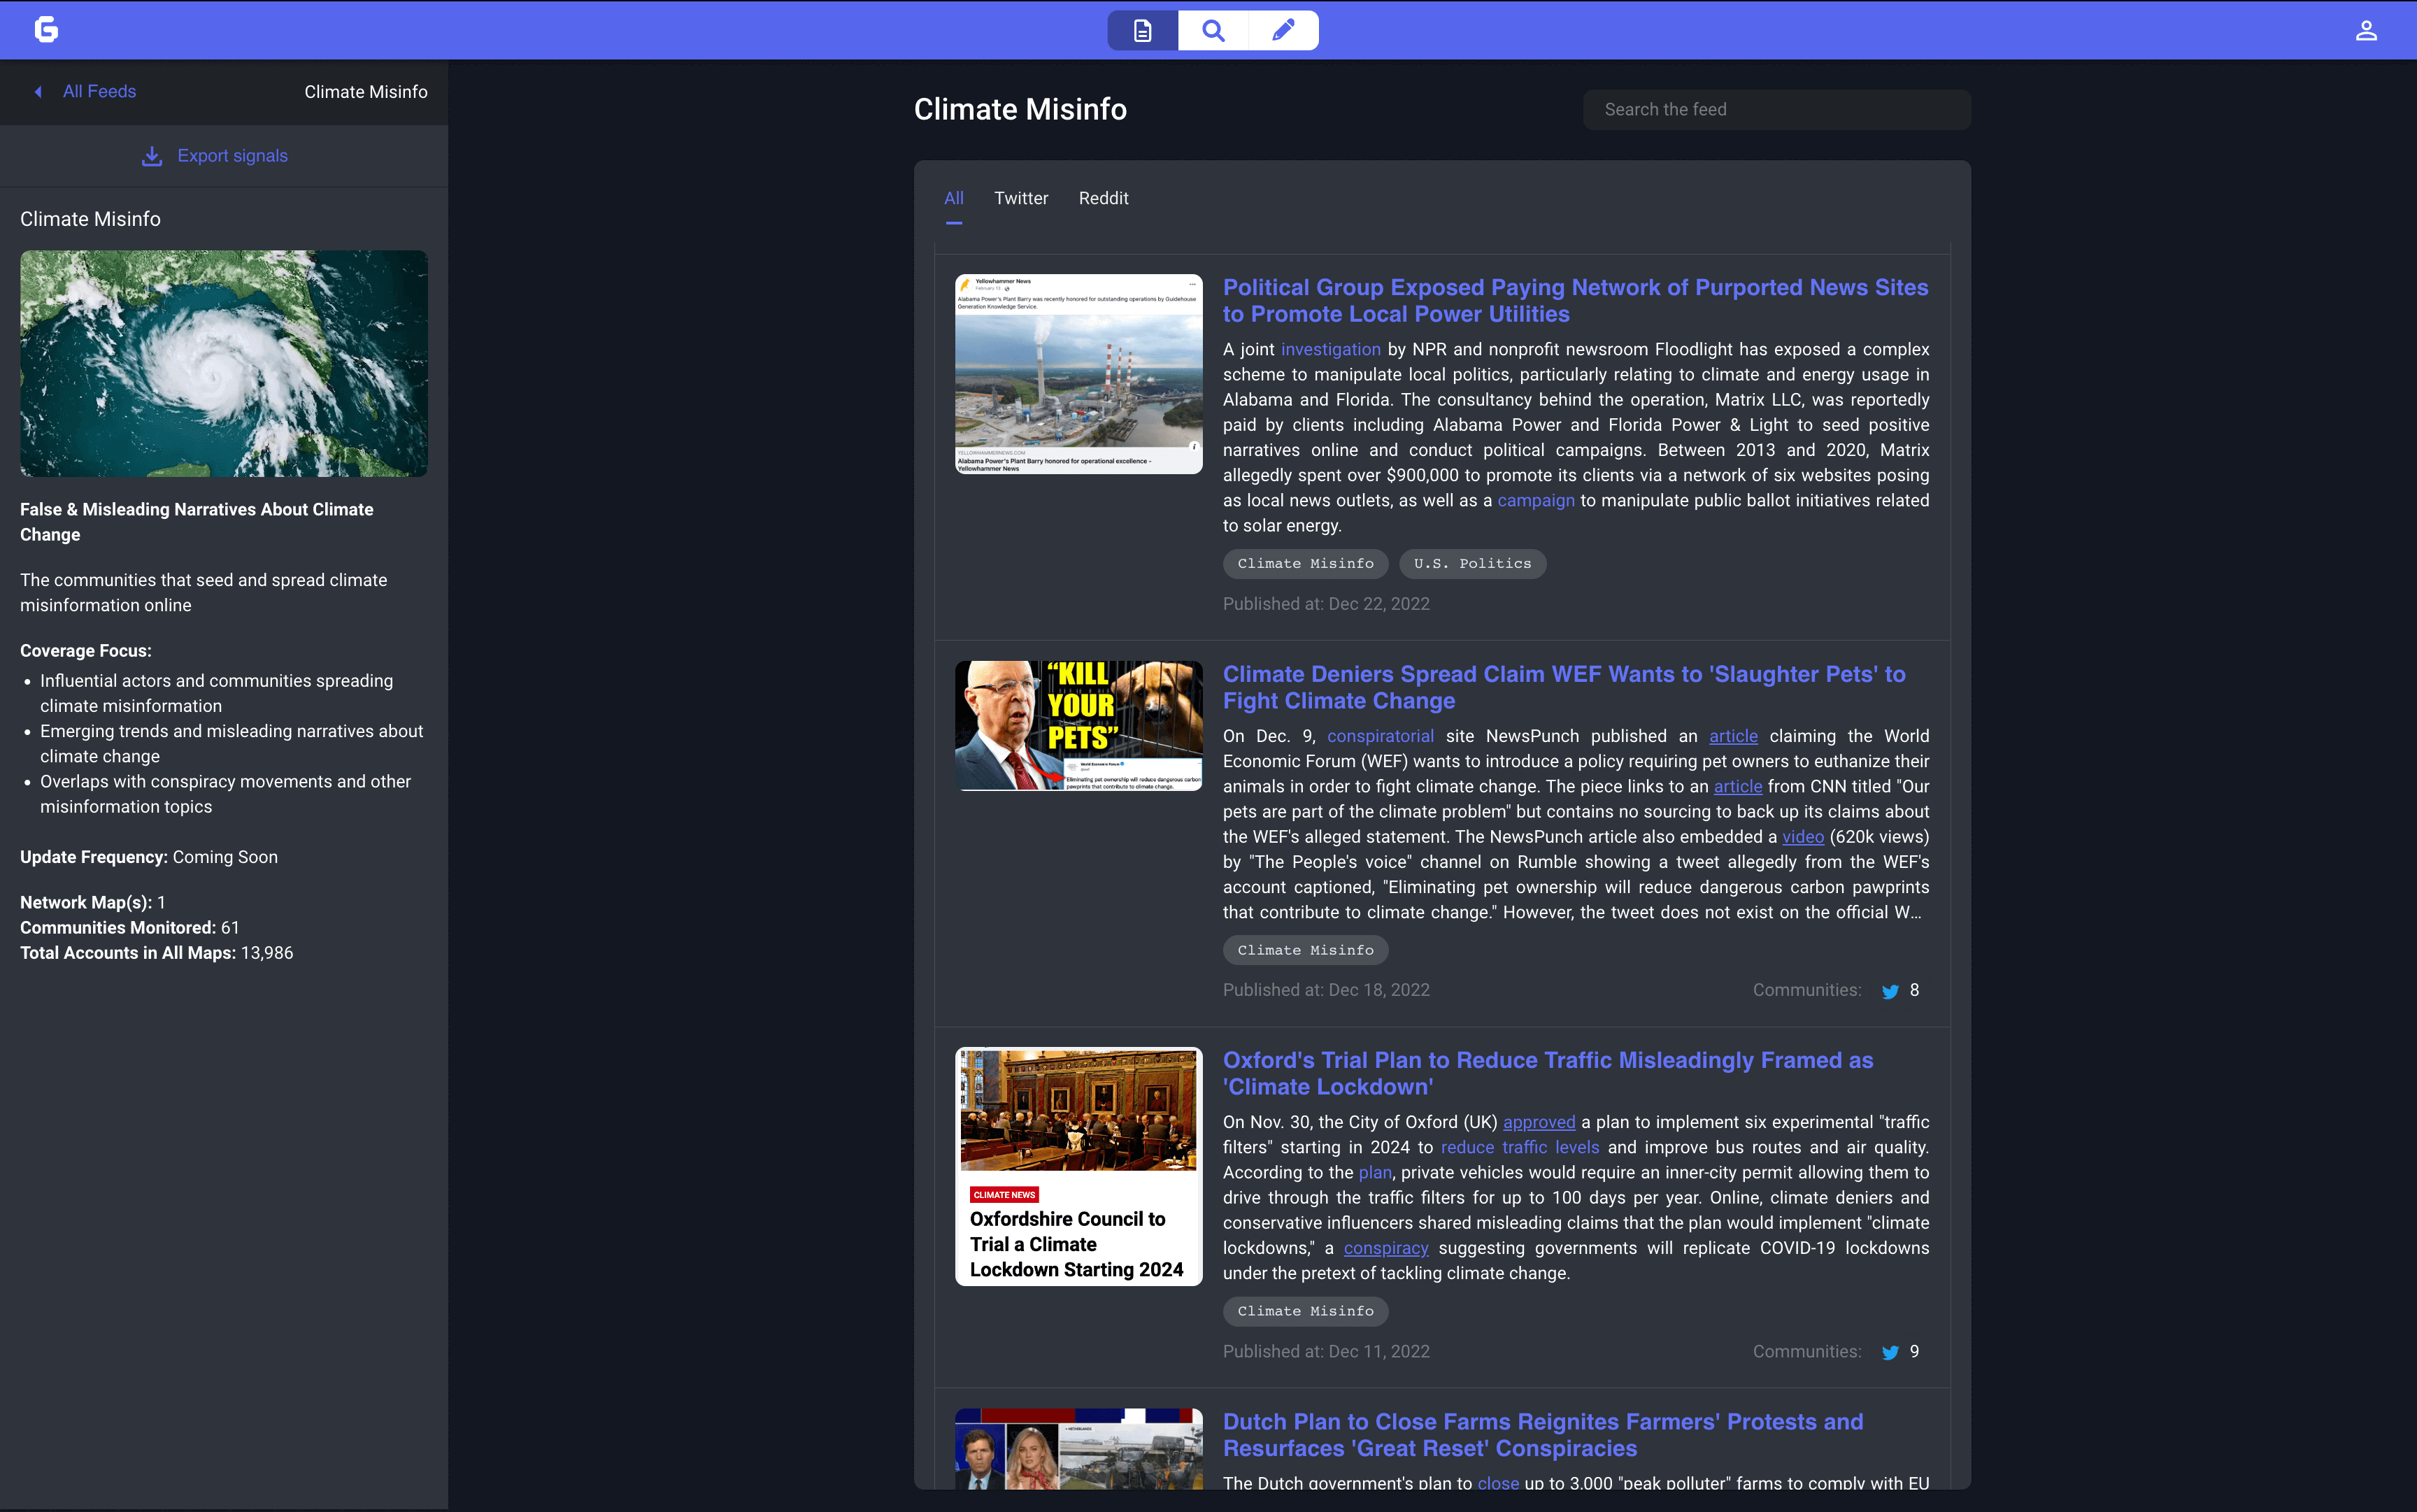Go back to All Feeds
The height and width of the screenshot is (1512, 2417).
point(99,92)
